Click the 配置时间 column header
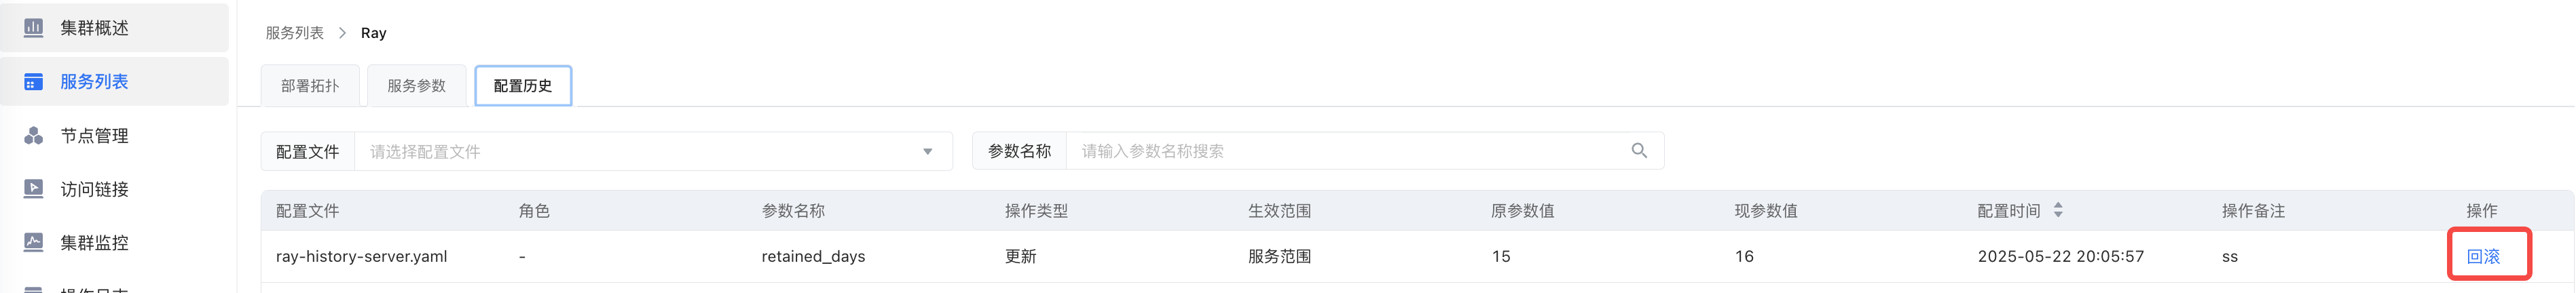Image resolution: width=2576 pixels, height=293 pixels. tap(2009, 211)
